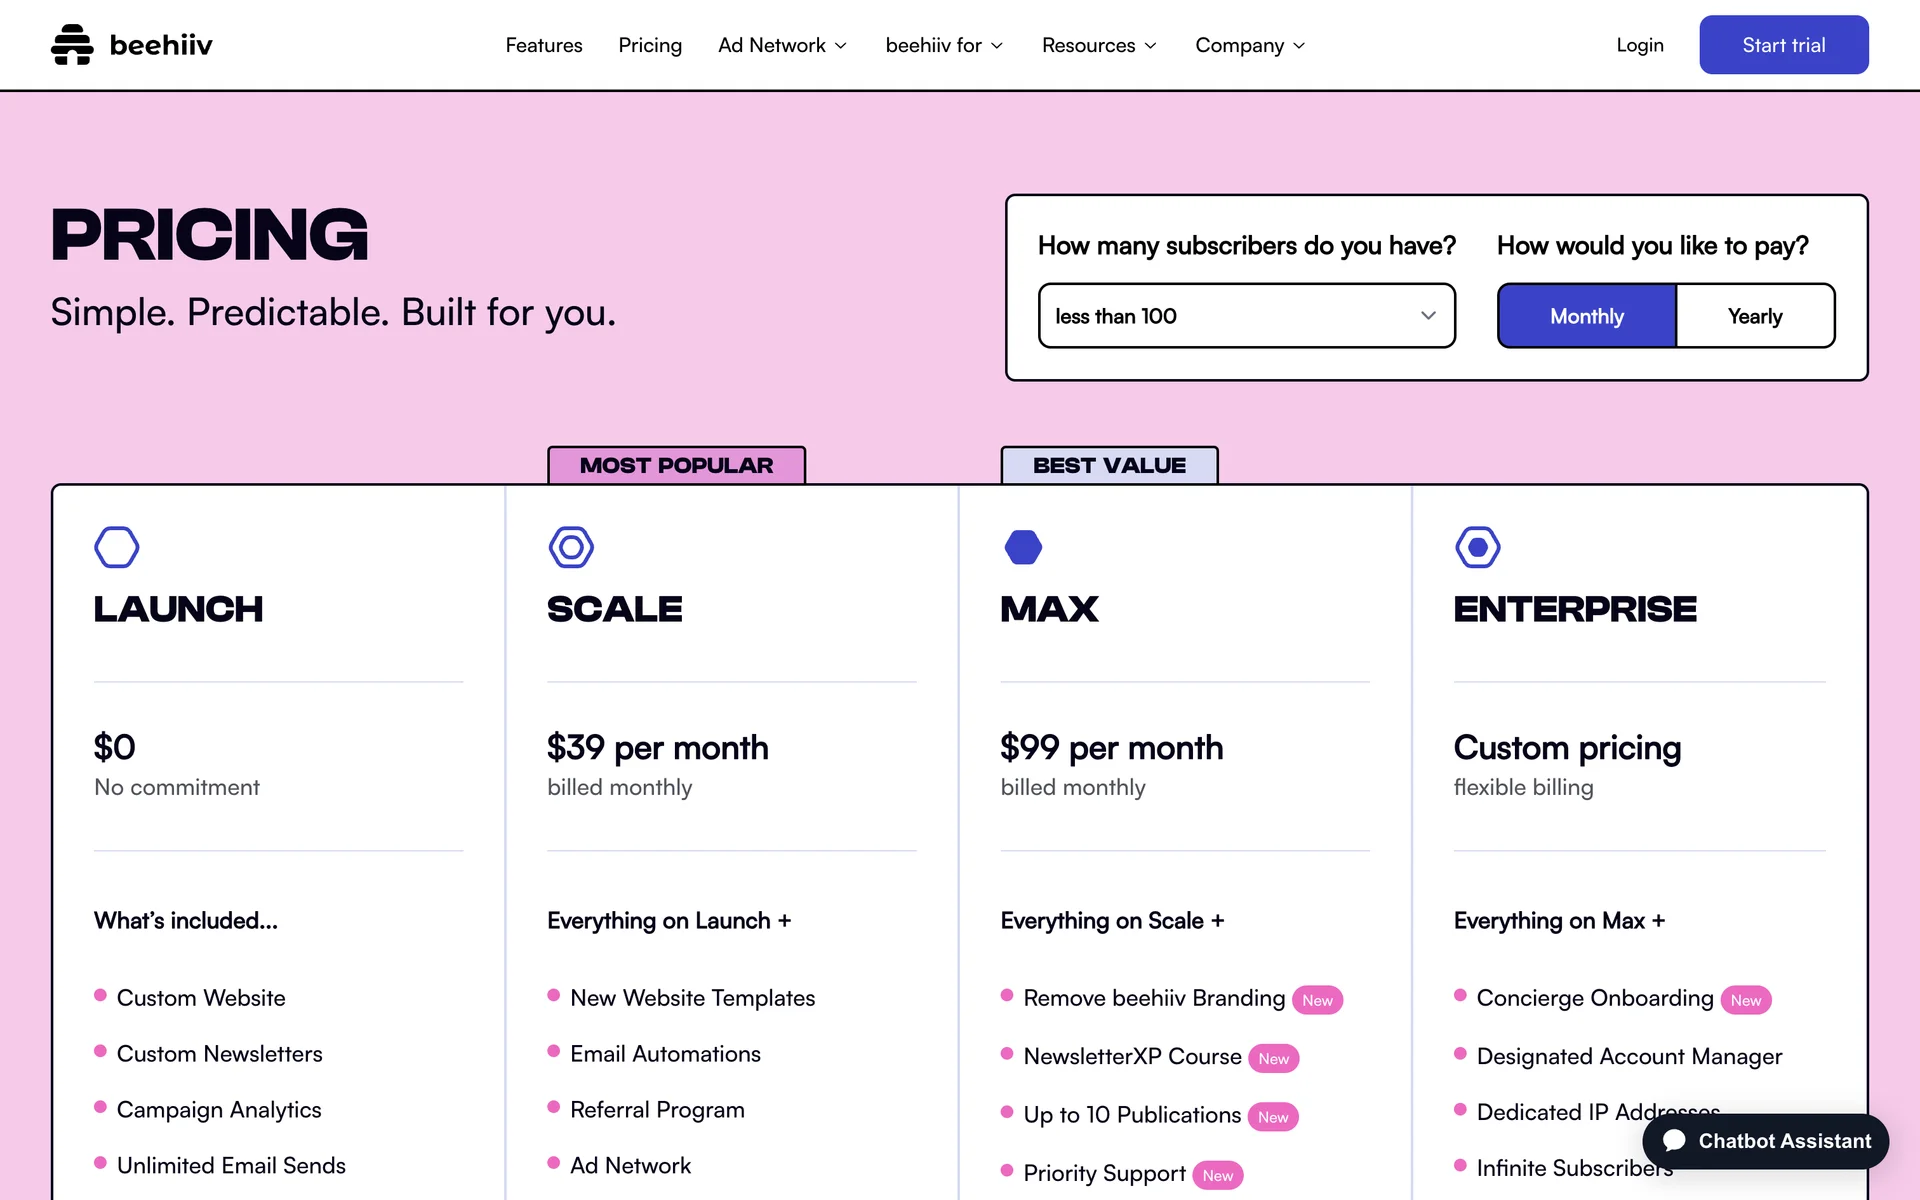Viewport: 1920px width, 1200px height.
Task: Click the Enterprise plan hexagon icon
Action: [x=1477, y=547]
